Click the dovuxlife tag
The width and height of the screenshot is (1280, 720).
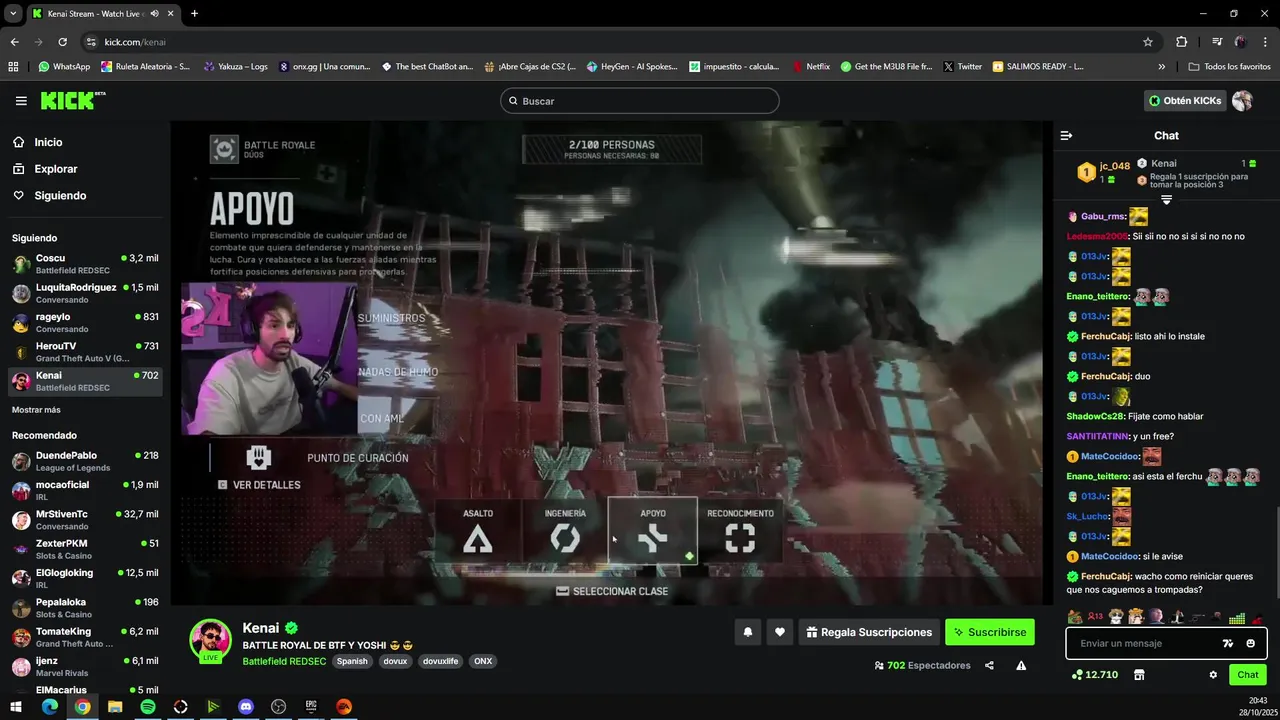click(x=442, y=661)
